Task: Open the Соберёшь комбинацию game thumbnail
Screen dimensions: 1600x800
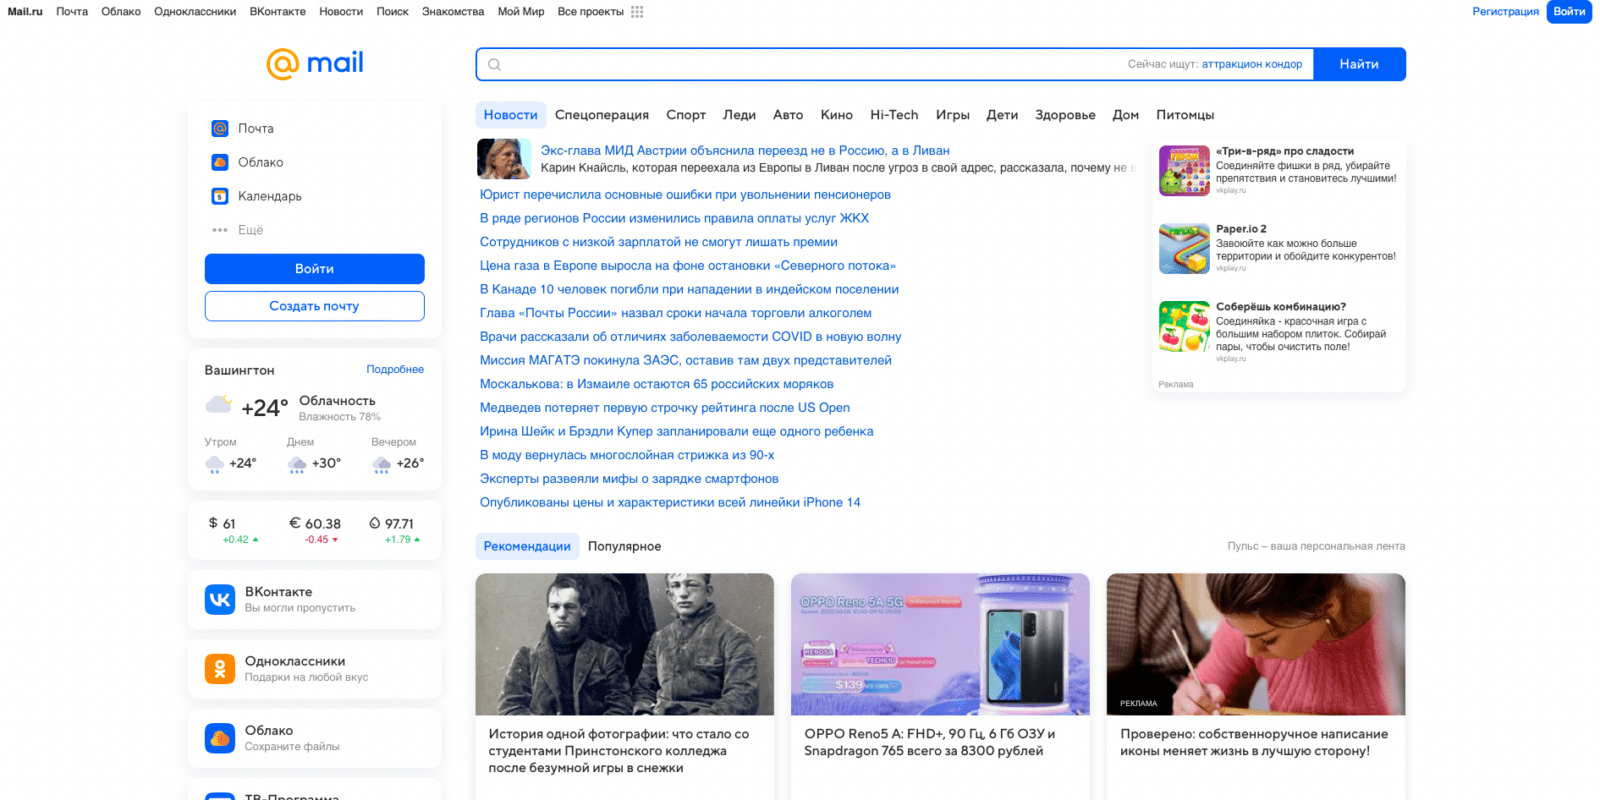Action: point(1184,326)
